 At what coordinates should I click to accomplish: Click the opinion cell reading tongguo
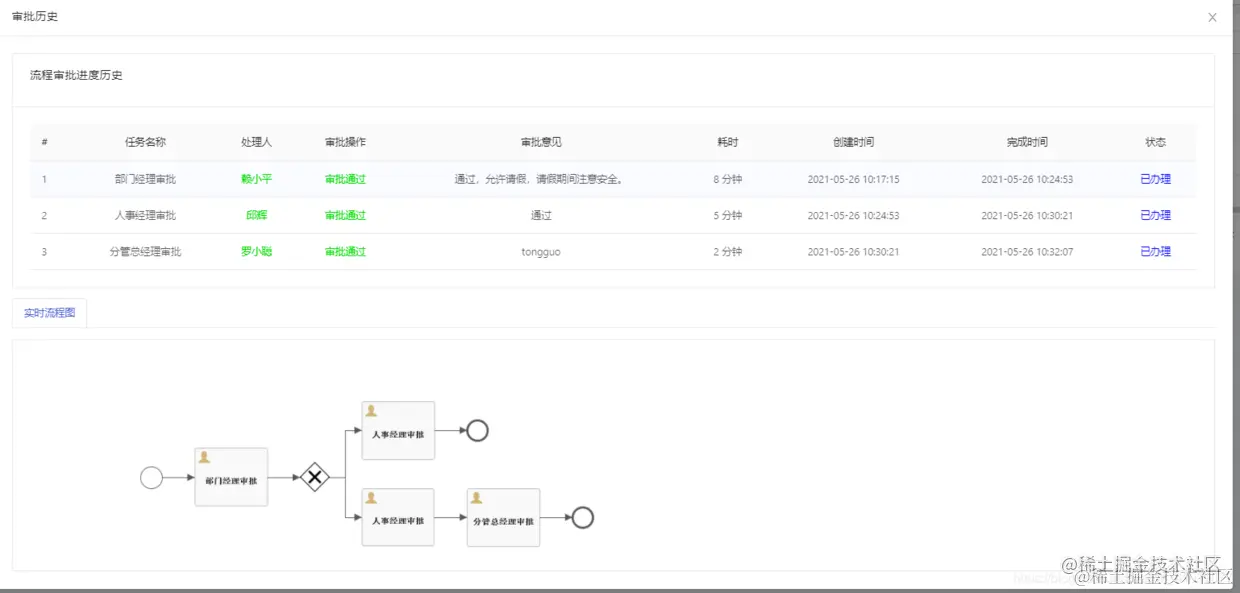click(541, 252)
